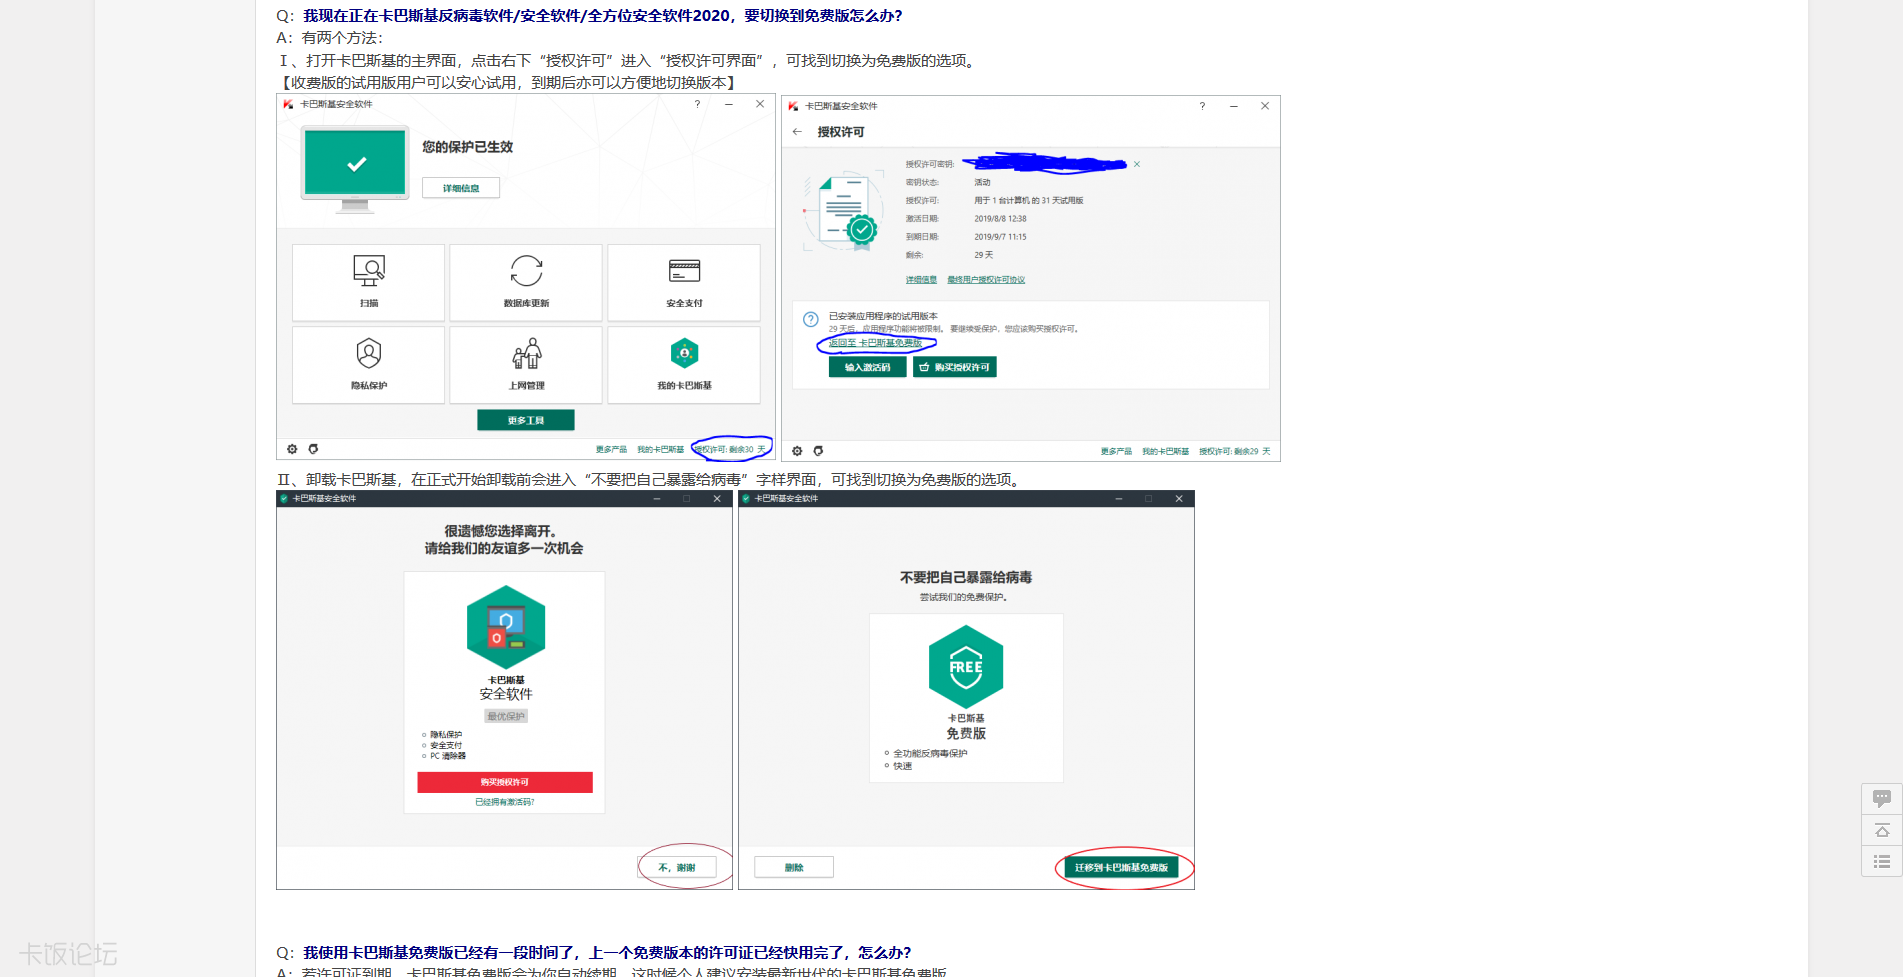Click the 卡巴斯基安全软件 product hexagon icon

506,627
